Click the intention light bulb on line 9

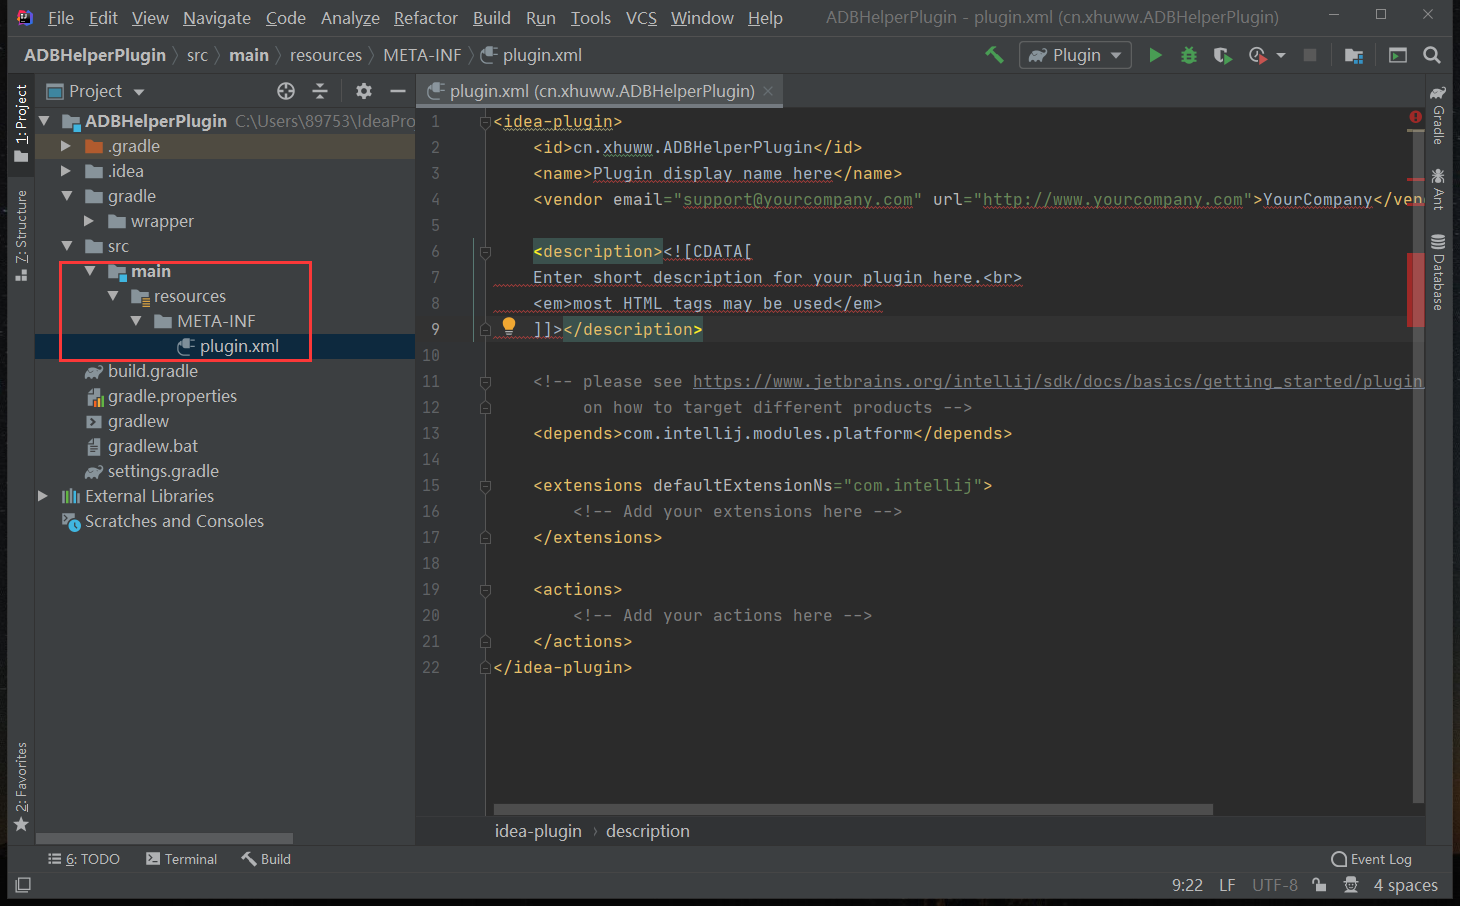pos(508,325)
